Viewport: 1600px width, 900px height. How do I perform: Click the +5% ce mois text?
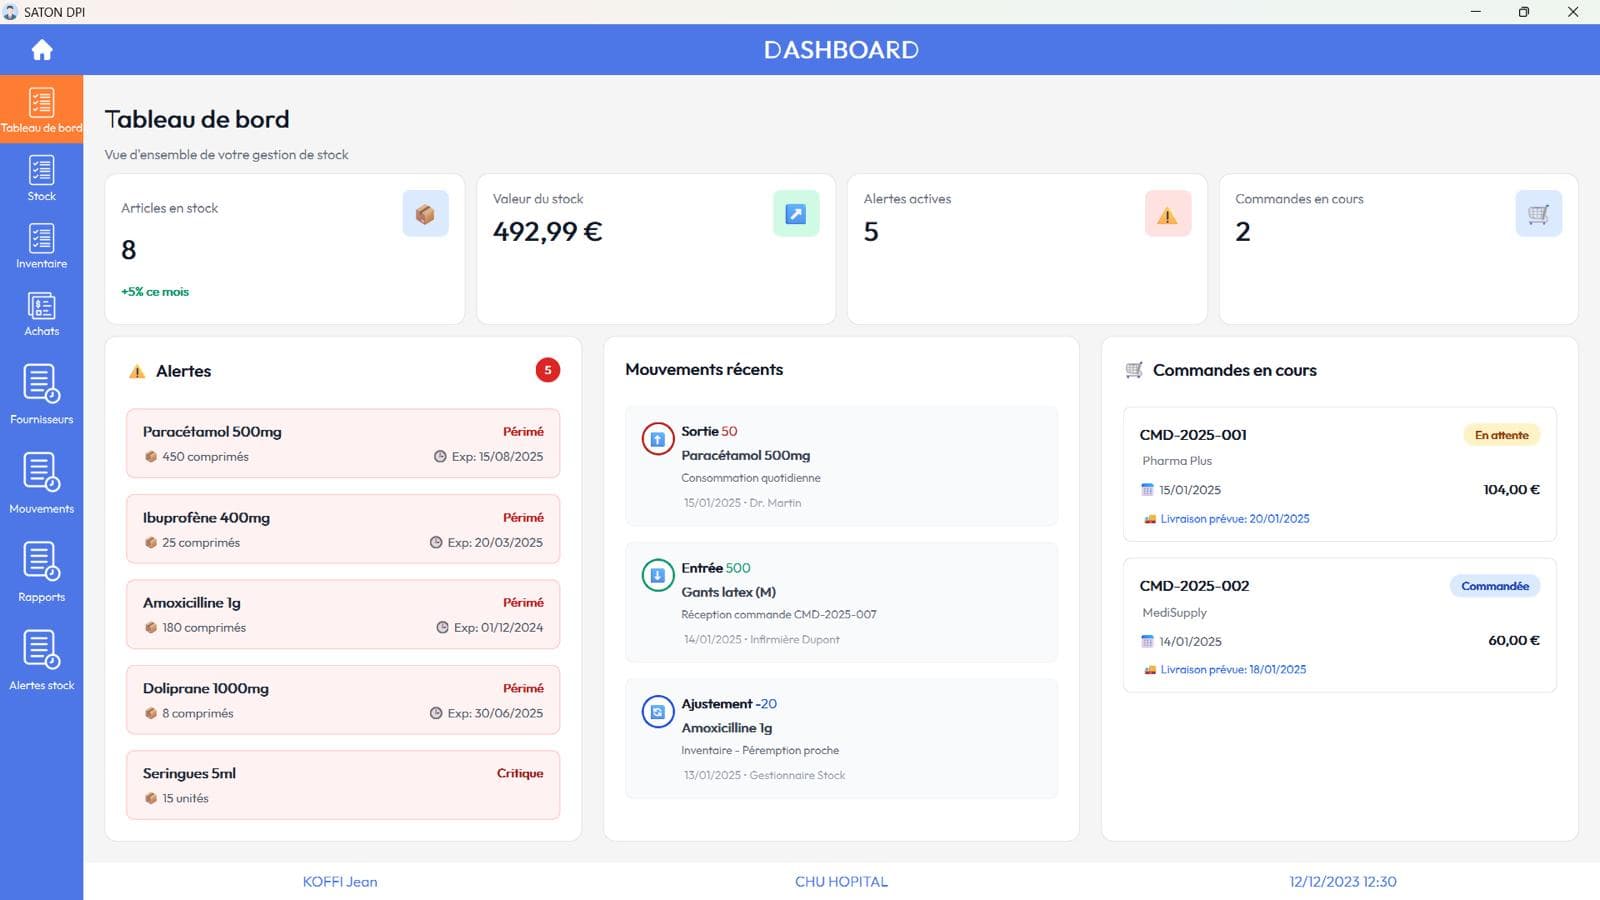(155, 292)
